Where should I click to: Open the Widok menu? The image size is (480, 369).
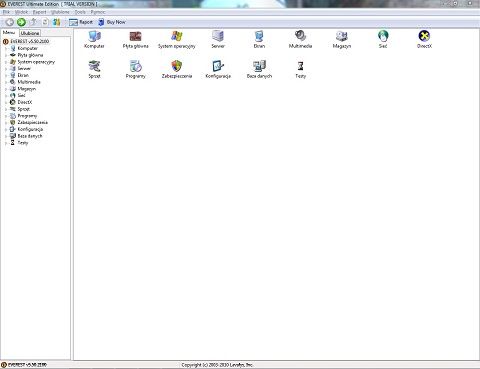tap(21, 12)
